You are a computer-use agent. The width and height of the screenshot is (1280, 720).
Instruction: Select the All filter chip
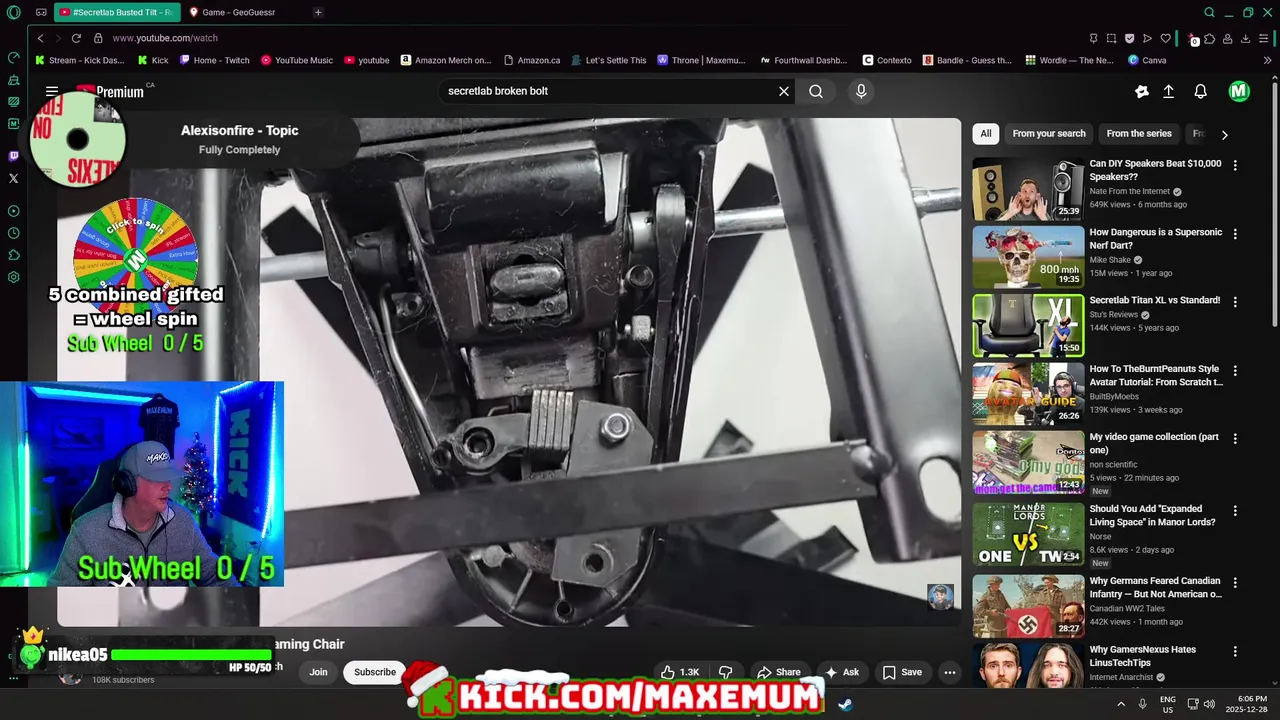tap(986, 133)
